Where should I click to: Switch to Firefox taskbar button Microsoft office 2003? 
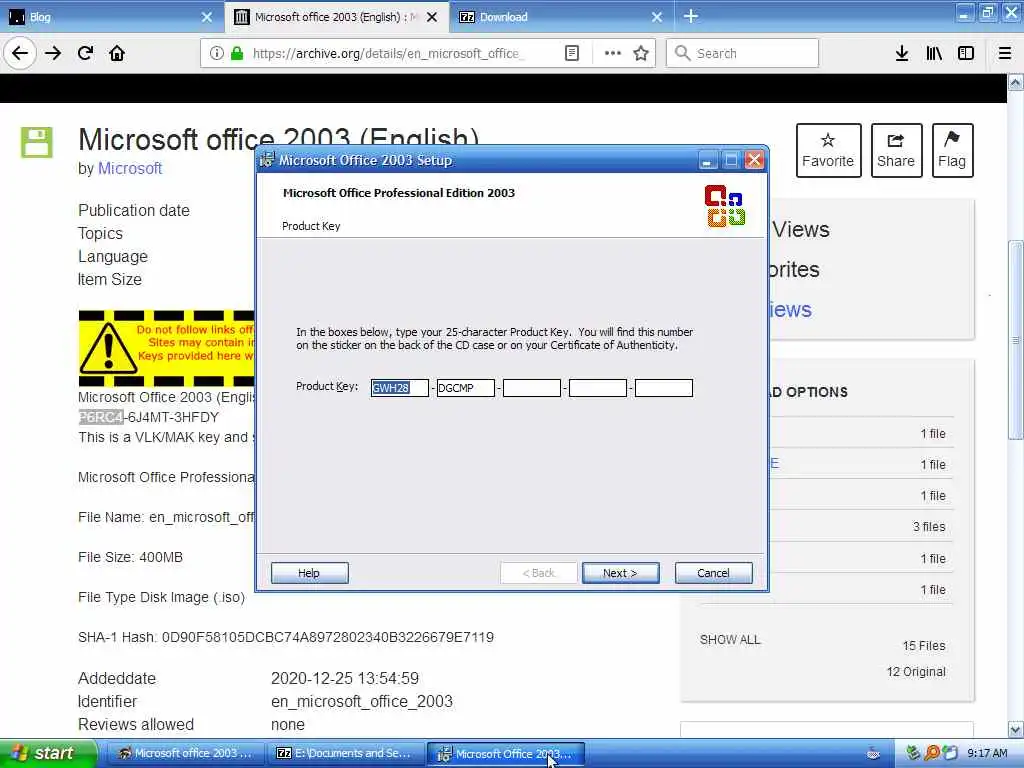pyautogui.click(x=185, y=753)
